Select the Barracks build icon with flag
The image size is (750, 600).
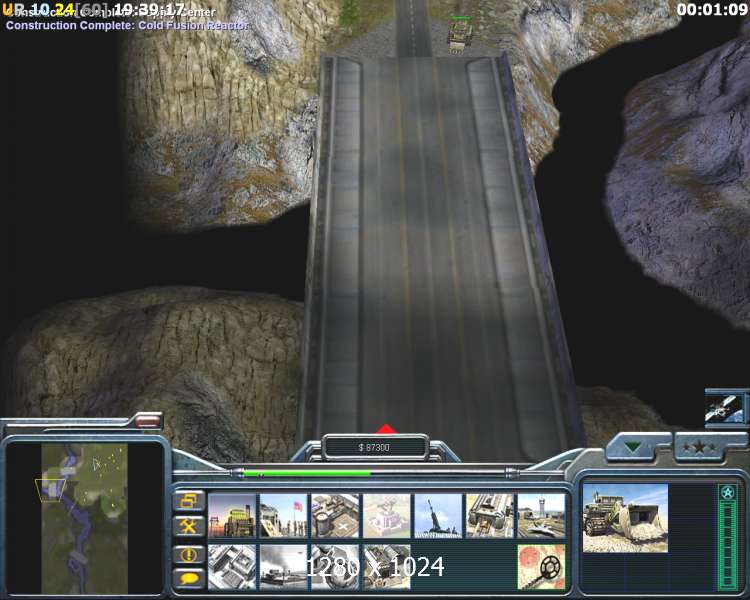point(283,516)
